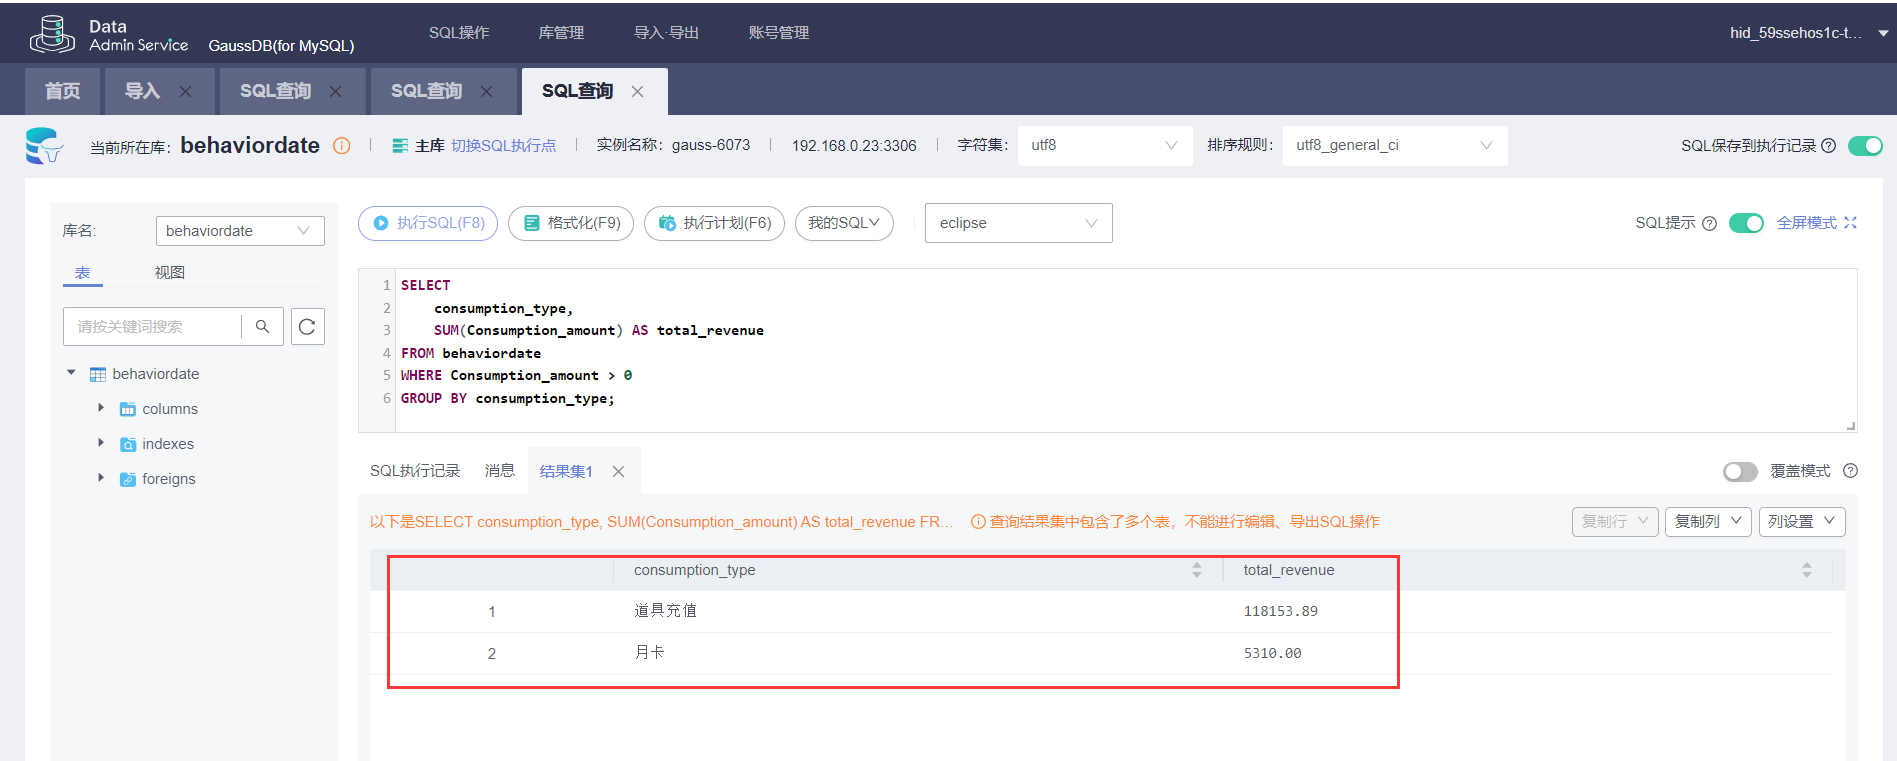Open the 账号管理 menu
Image resolution: width=1897 pixels, height=761 pixels.
point(779,33)
